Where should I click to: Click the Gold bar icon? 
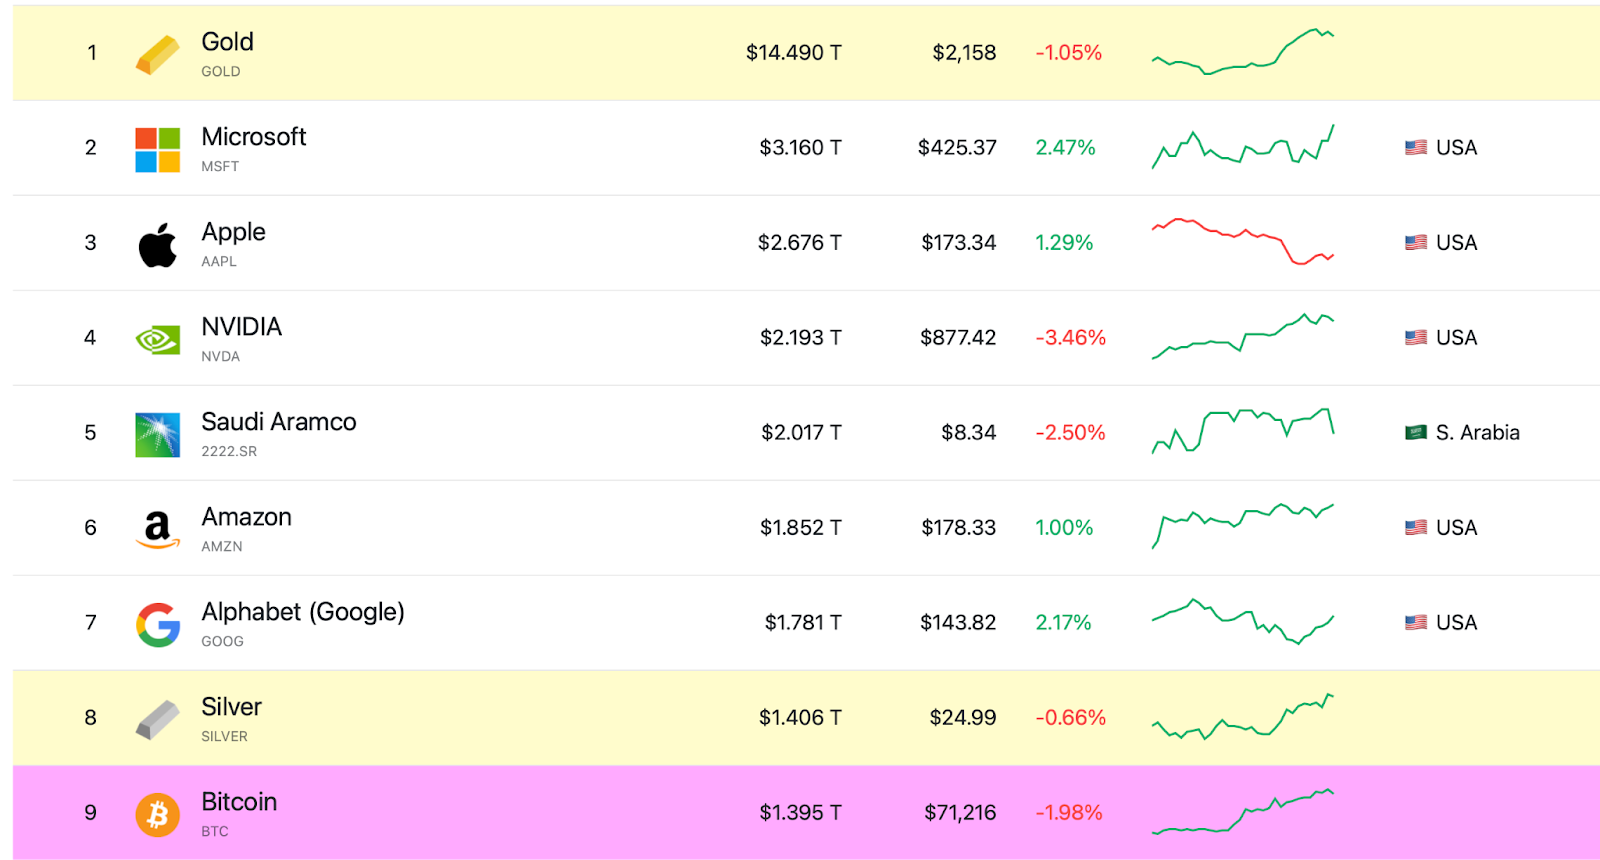157,55
